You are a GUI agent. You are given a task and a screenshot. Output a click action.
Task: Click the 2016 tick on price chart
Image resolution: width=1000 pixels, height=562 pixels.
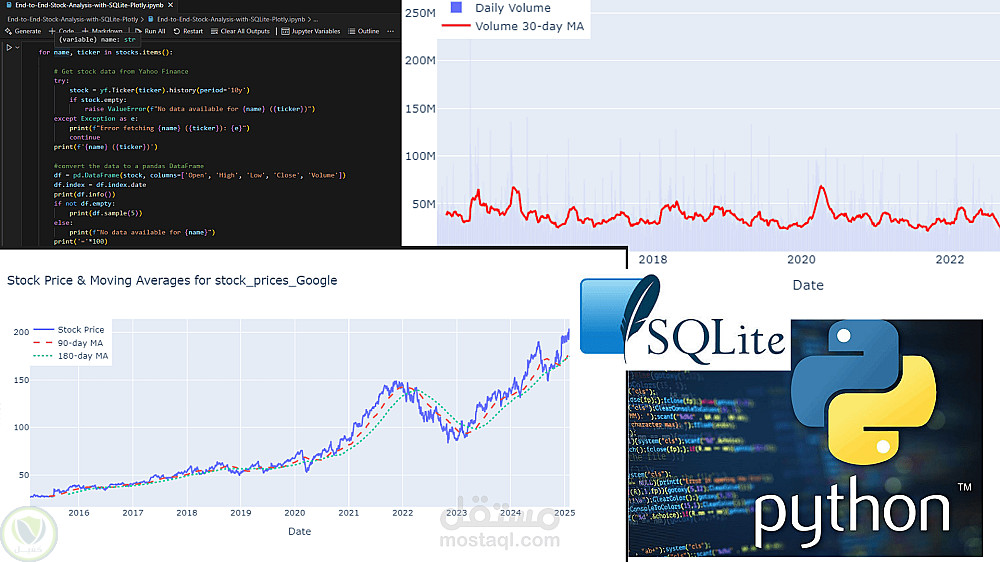pyautogui.click(x=79, y=513)
